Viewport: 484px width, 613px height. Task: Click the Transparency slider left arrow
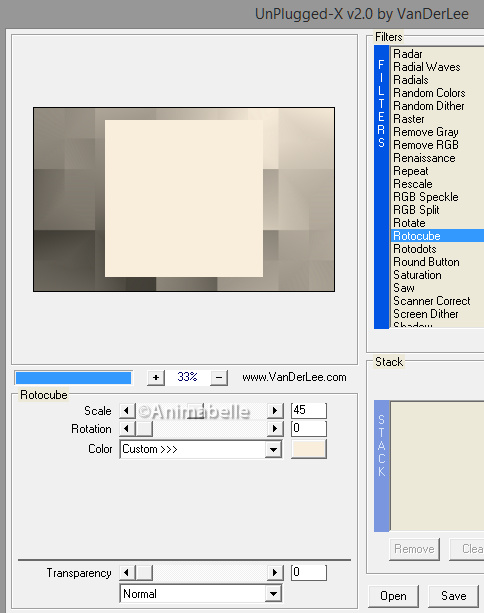click(127, 573)
